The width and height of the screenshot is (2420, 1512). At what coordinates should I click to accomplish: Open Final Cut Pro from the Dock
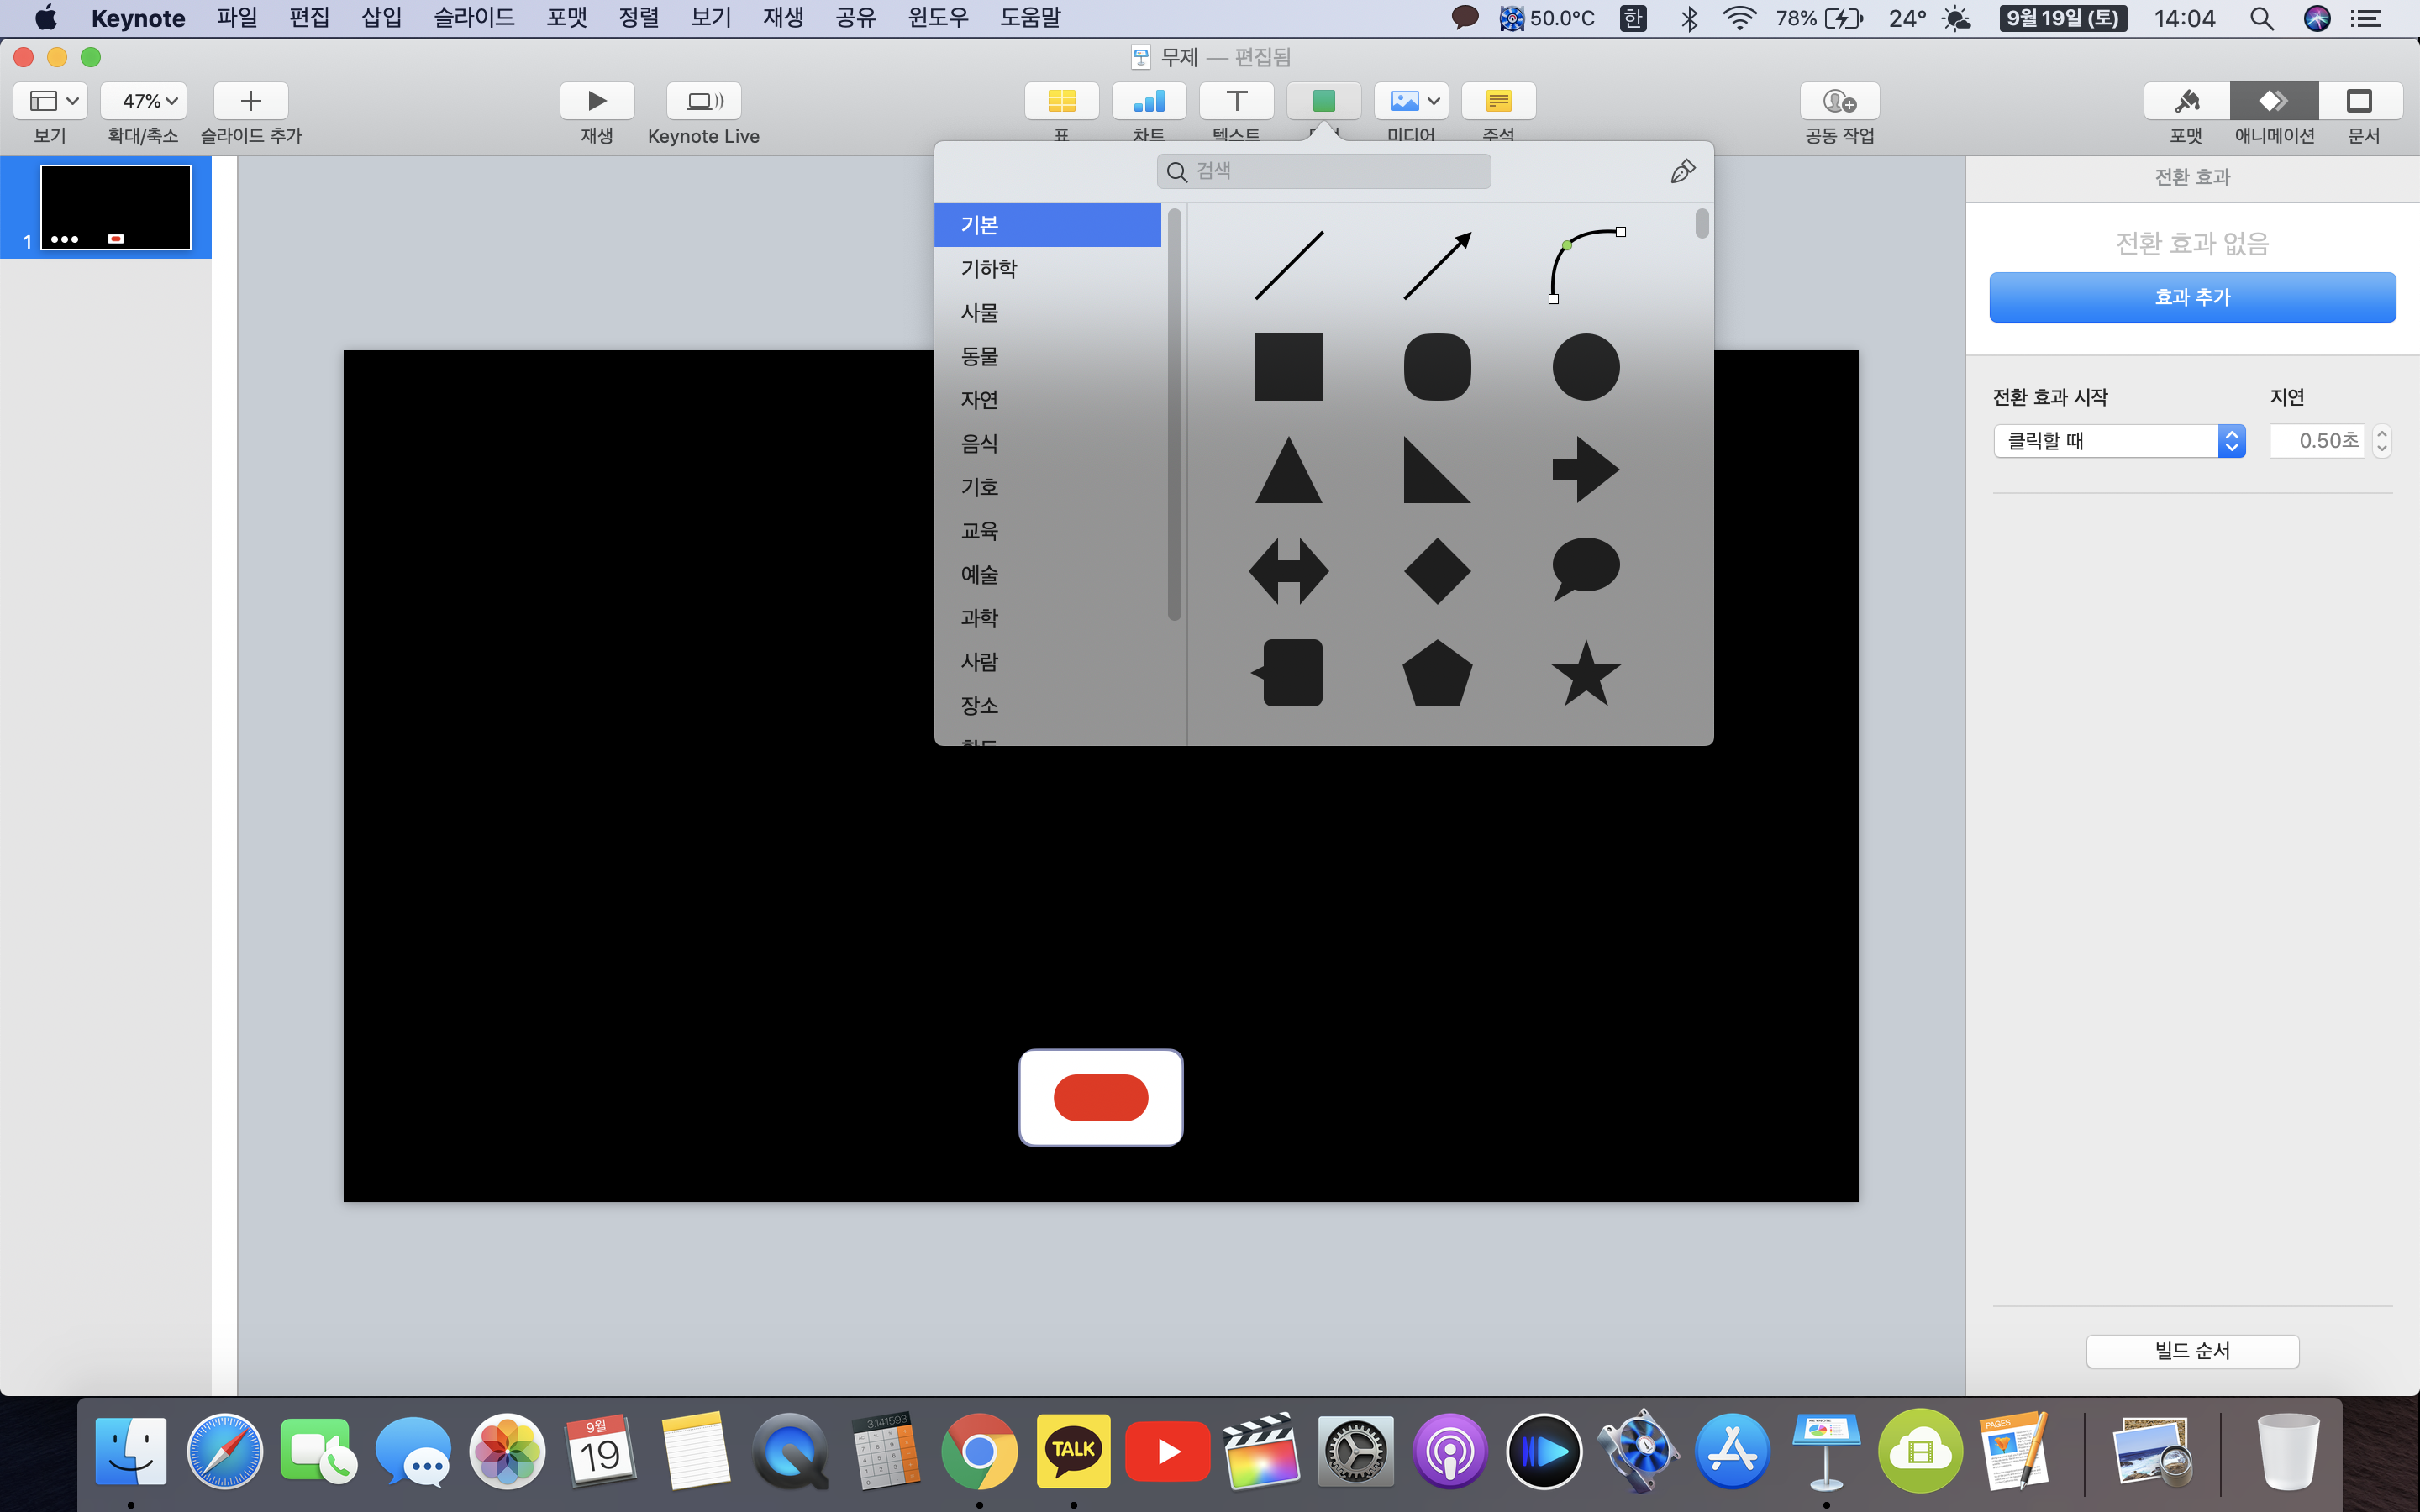pyautogui.click(x=1261, y=1449)
